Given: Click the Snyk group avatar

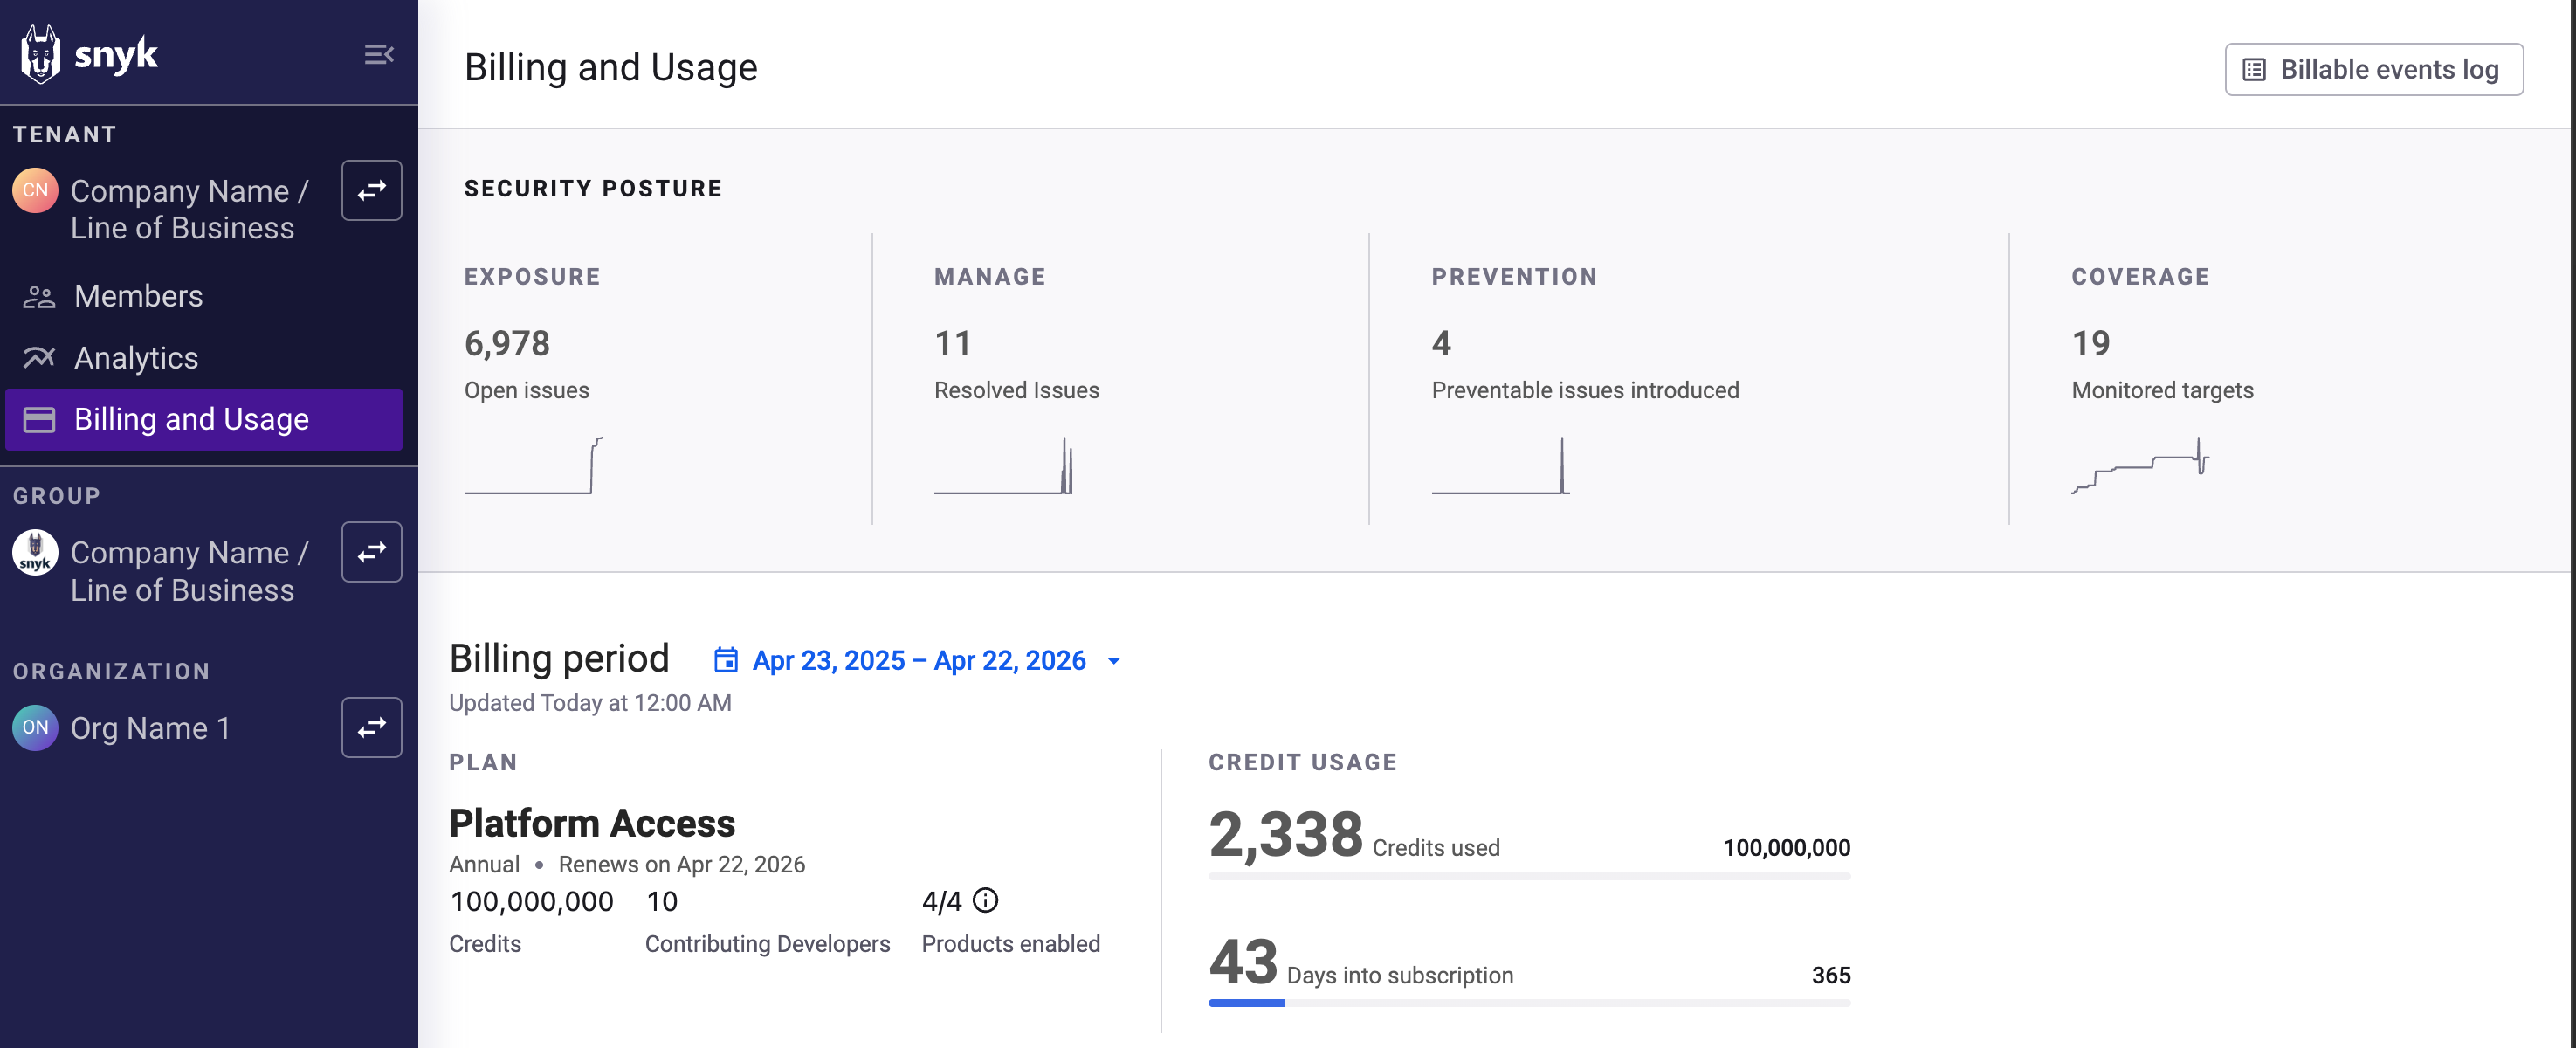Looking at the screenshot, I should pos(35,552).
